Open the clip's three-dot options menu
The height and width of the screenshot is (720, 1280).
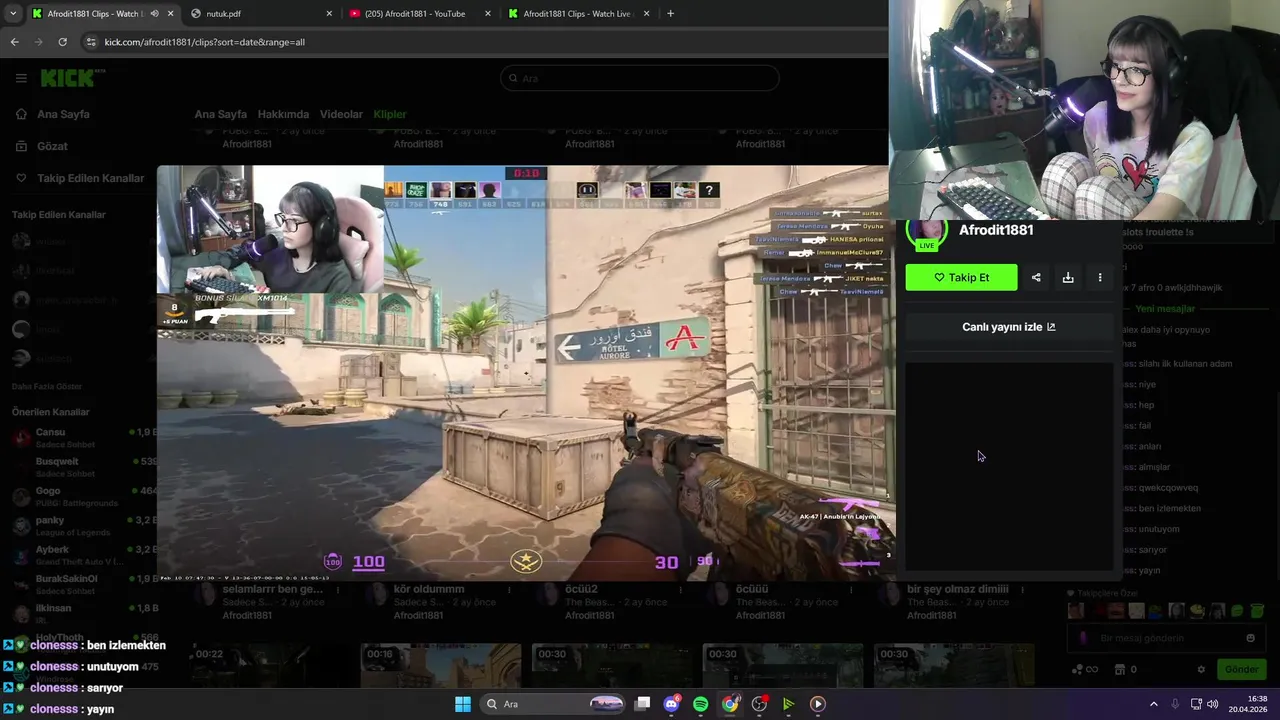1100,278
